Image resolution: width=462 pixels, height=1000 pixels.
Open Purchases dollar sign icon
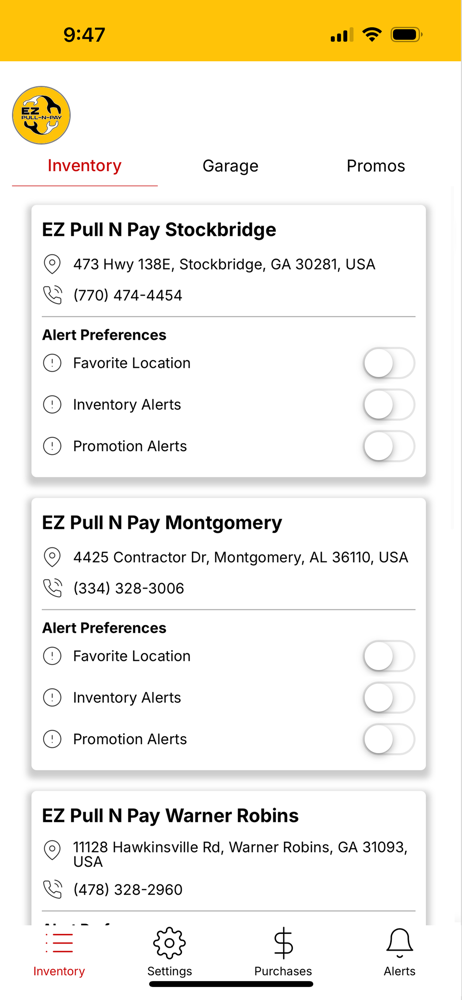(x=283, y=943)
